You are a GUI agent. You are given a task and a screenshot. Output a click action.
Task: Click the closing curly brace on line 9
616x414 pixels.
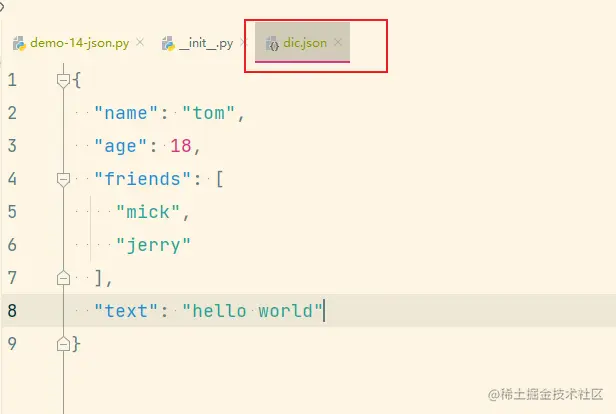click(x=77, y=344)
